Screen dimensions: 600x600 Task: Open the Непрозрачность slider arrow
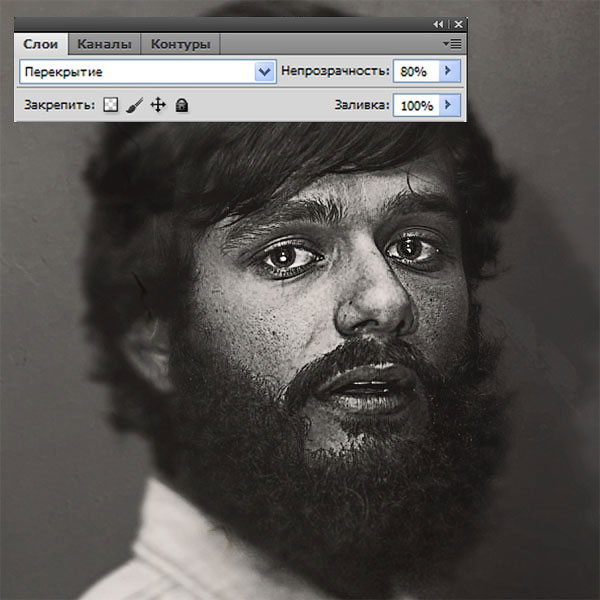coord(449,71)
